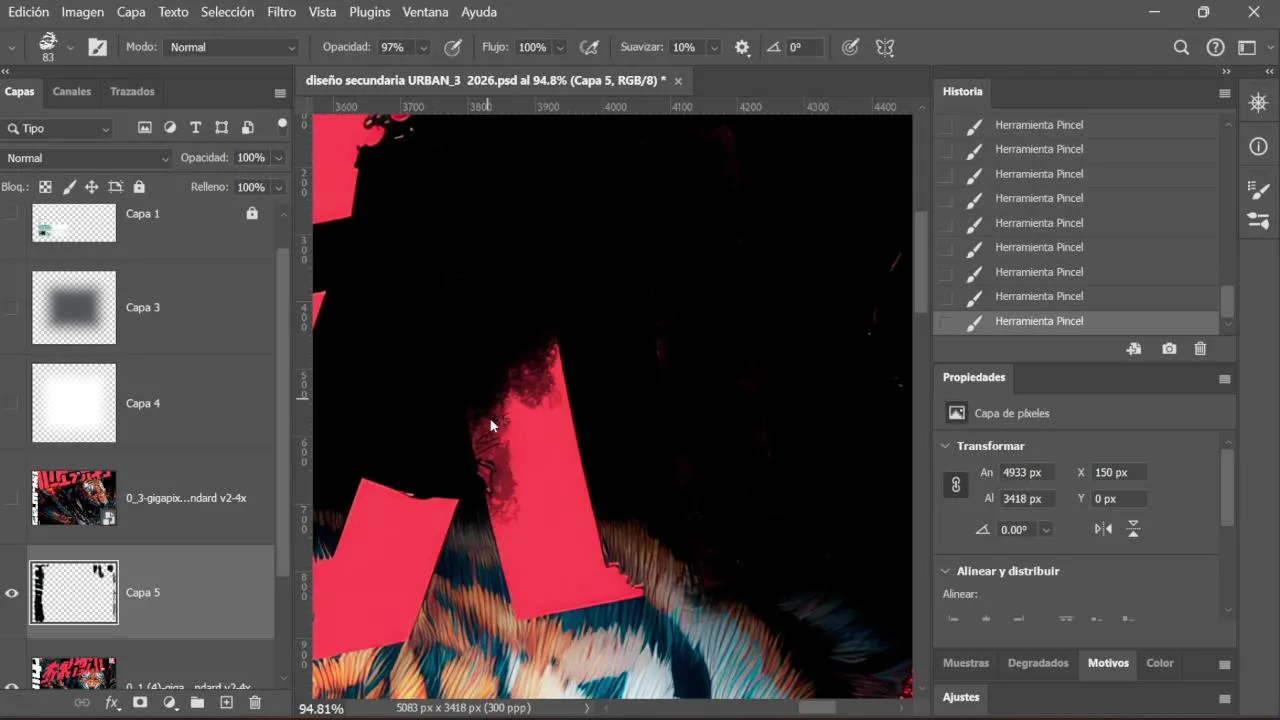This screenshot has width=1280, height=720.
Task: Open the Muestras tab
Action: (966, 663)
